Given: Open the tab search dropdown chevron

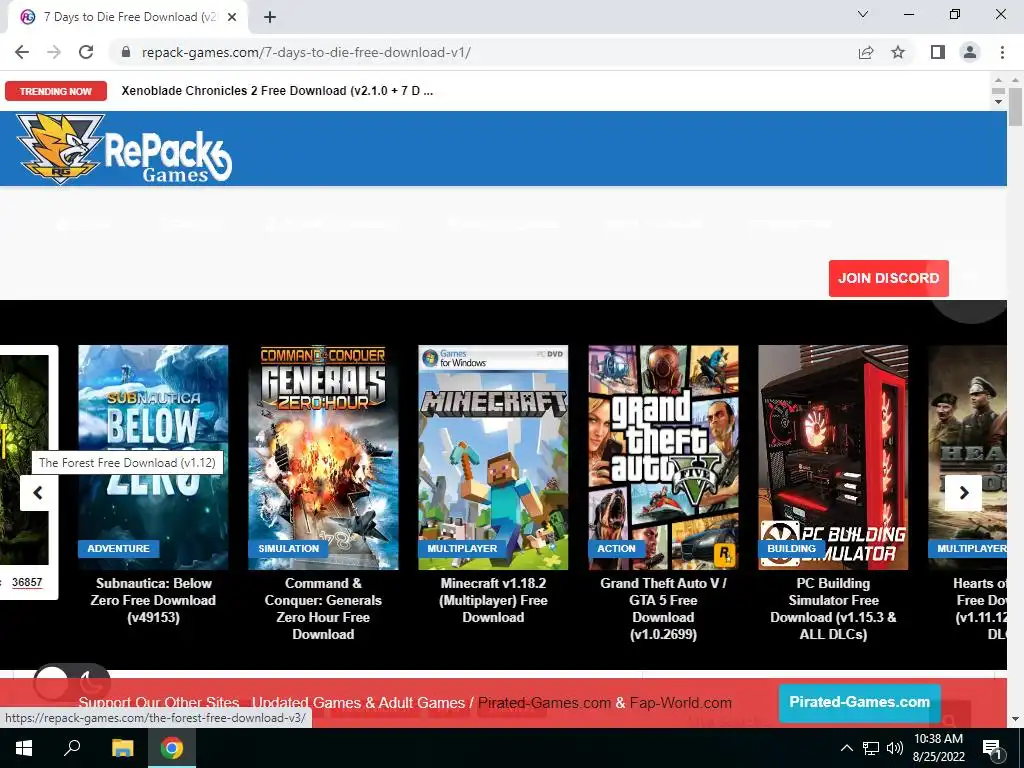Looking at the screenshot, I should (863, 14).
